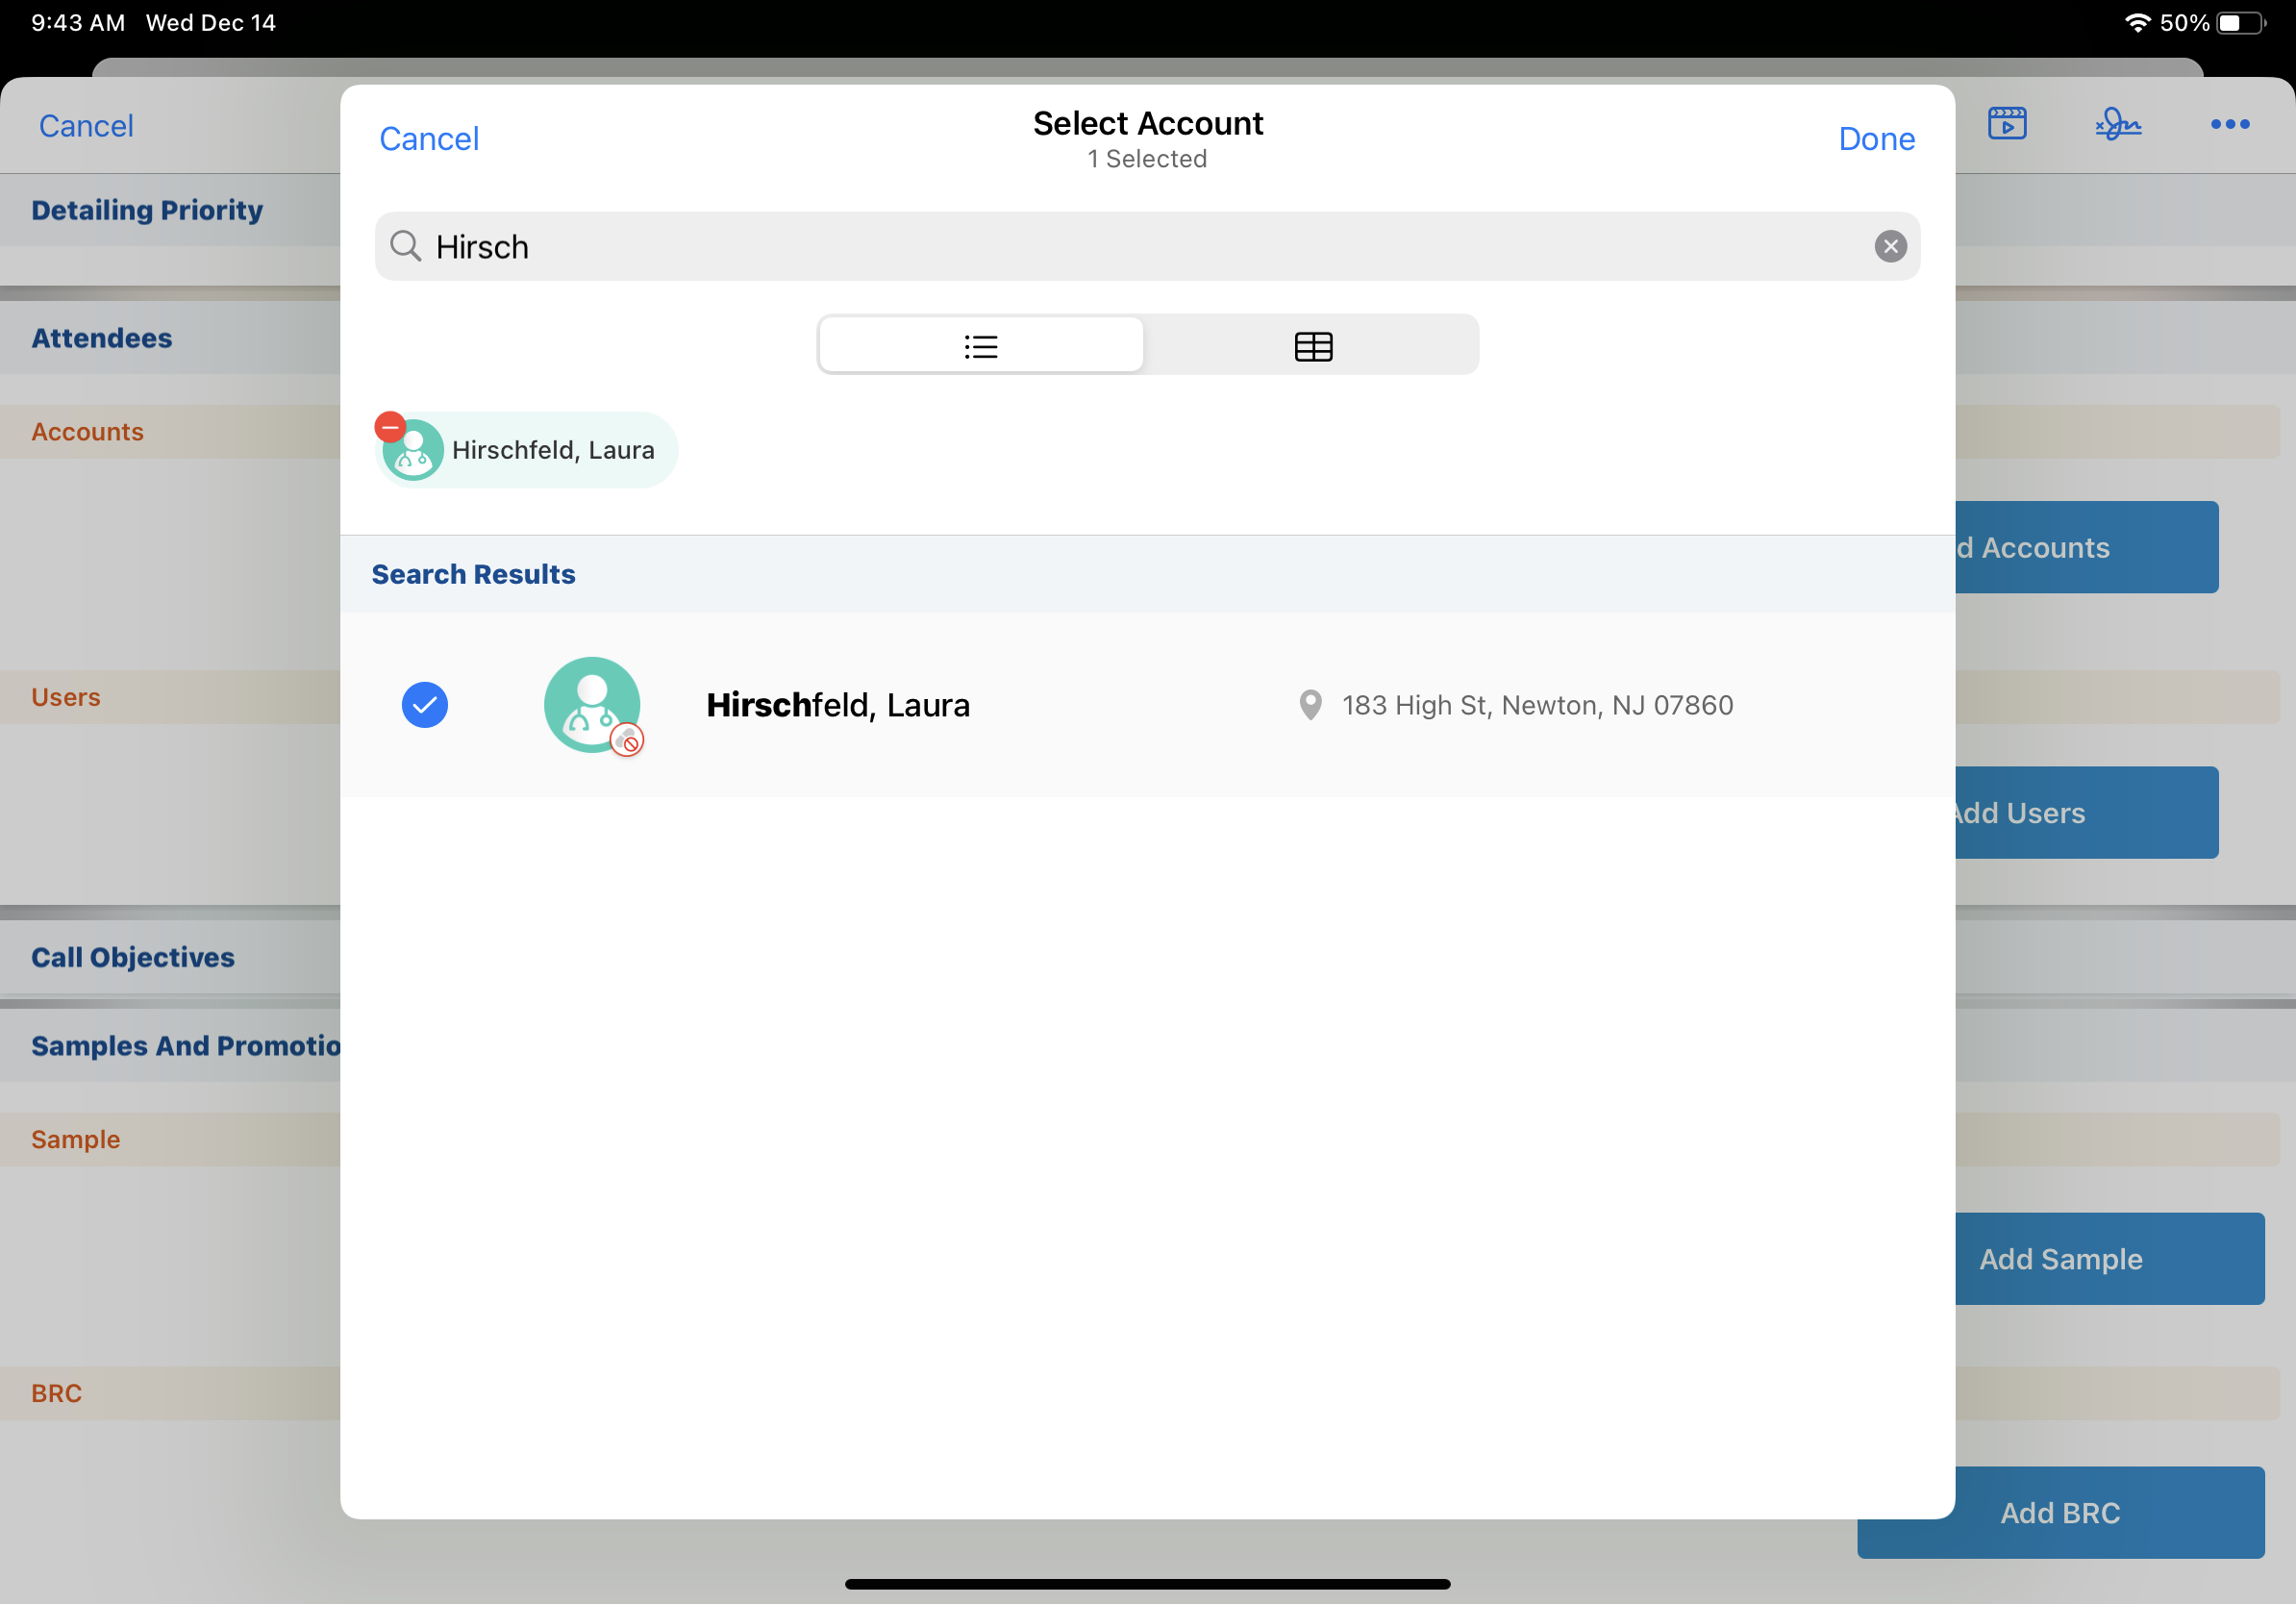The height and width of the screenshot is (1604, 2296).
Task: Expand the Detailing Priority section header
Action: point(147,210)
